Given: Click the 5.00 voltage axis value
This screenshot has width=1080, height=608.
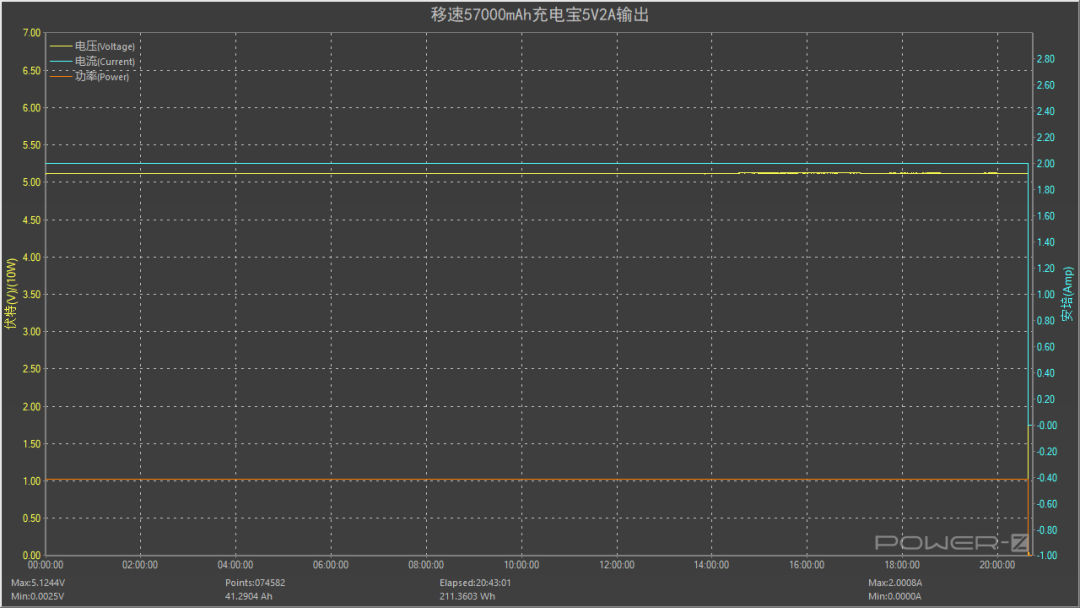Looking at the screenshot, I should (32, 182).
